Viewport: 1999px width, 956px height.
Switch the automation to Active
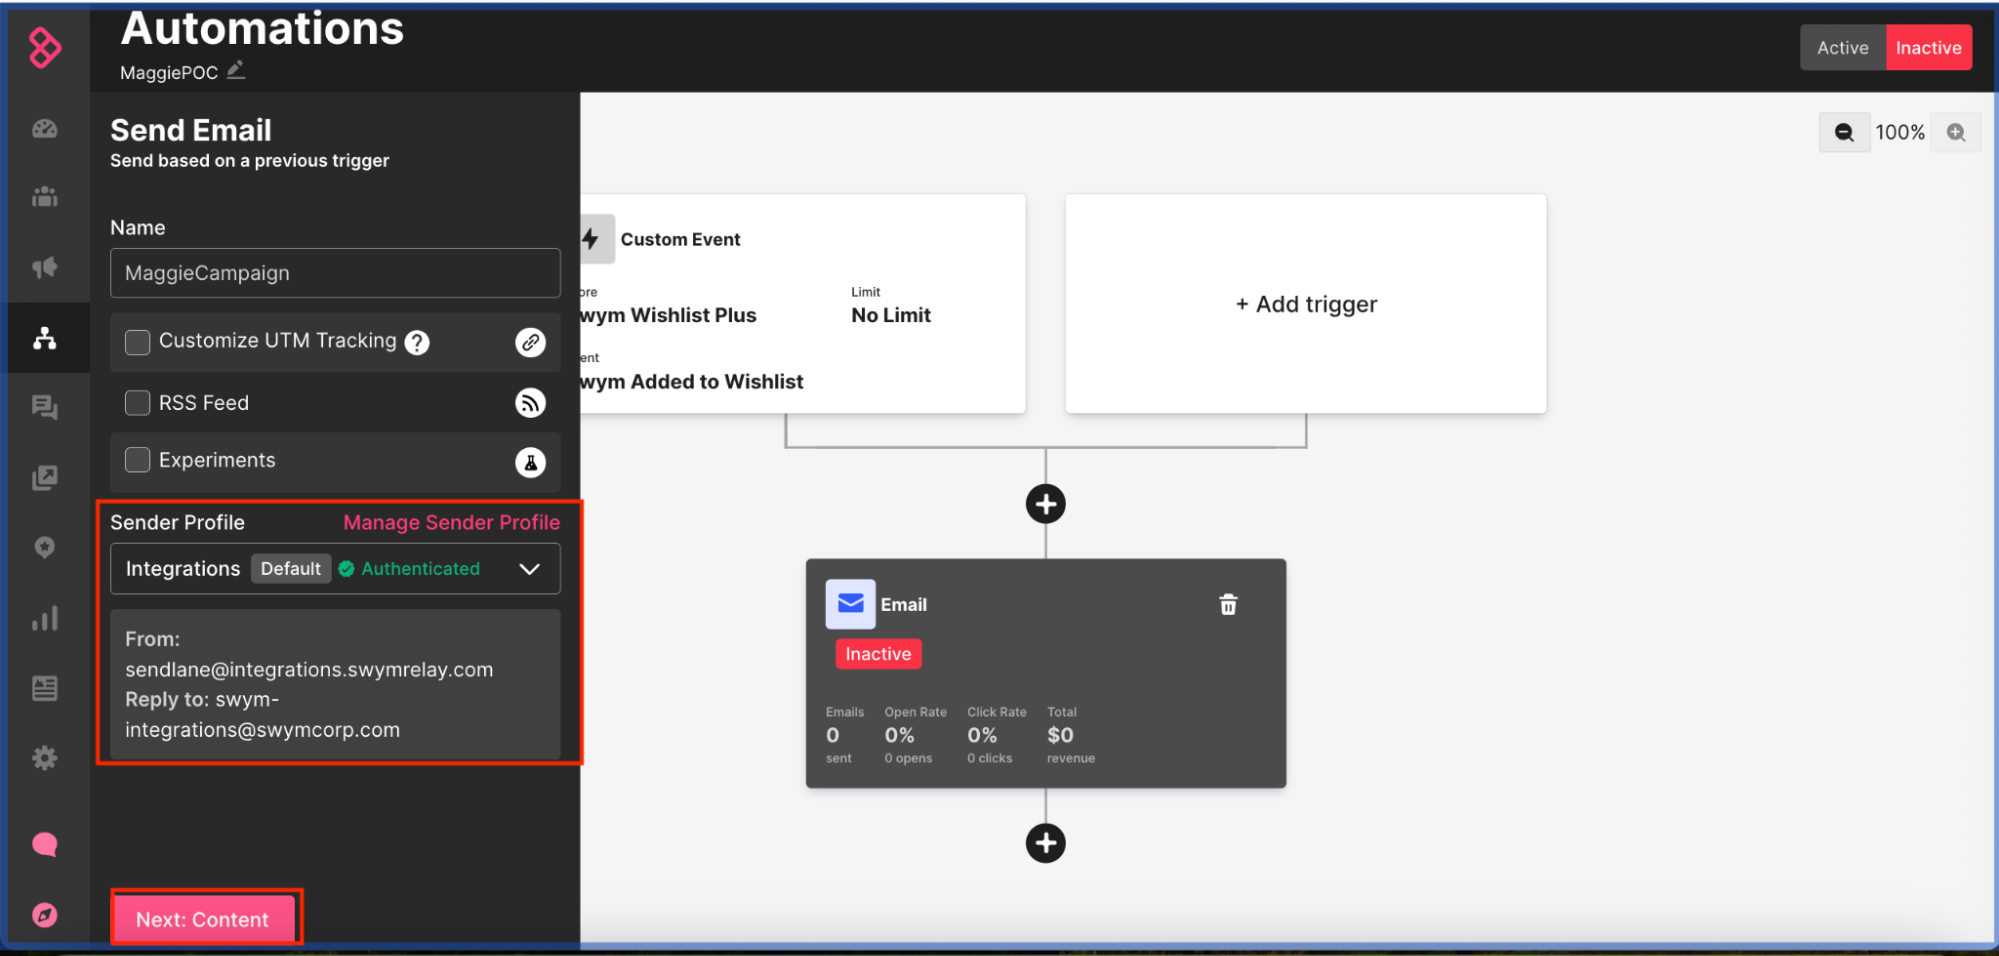[x=1843, y=48]
